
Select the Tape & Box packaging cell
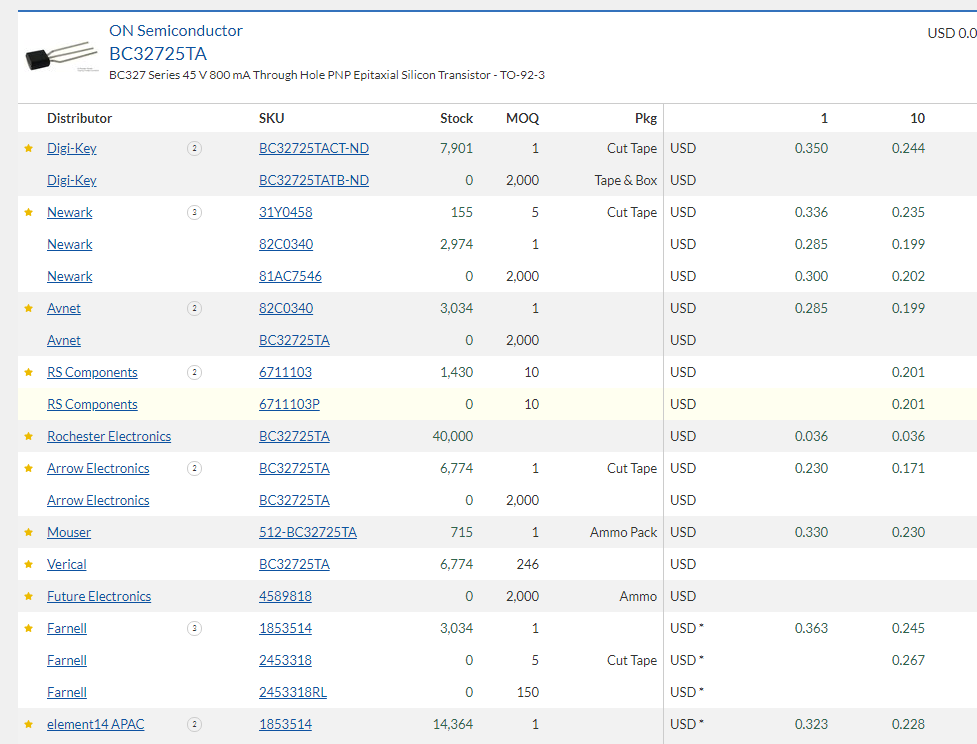tap(626, 180)
